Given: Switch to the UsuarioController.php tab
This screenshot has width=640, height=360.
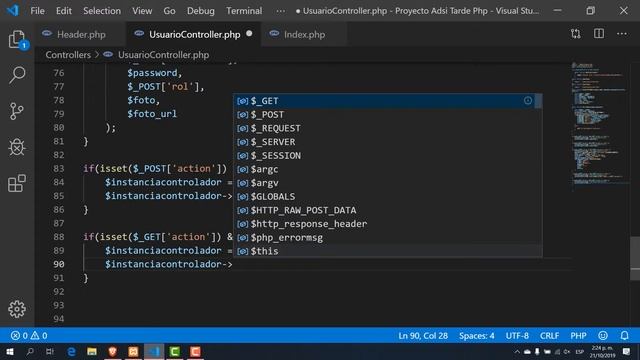Looking at the screenshot, I should pyautogui.click(x=193, y=34).
